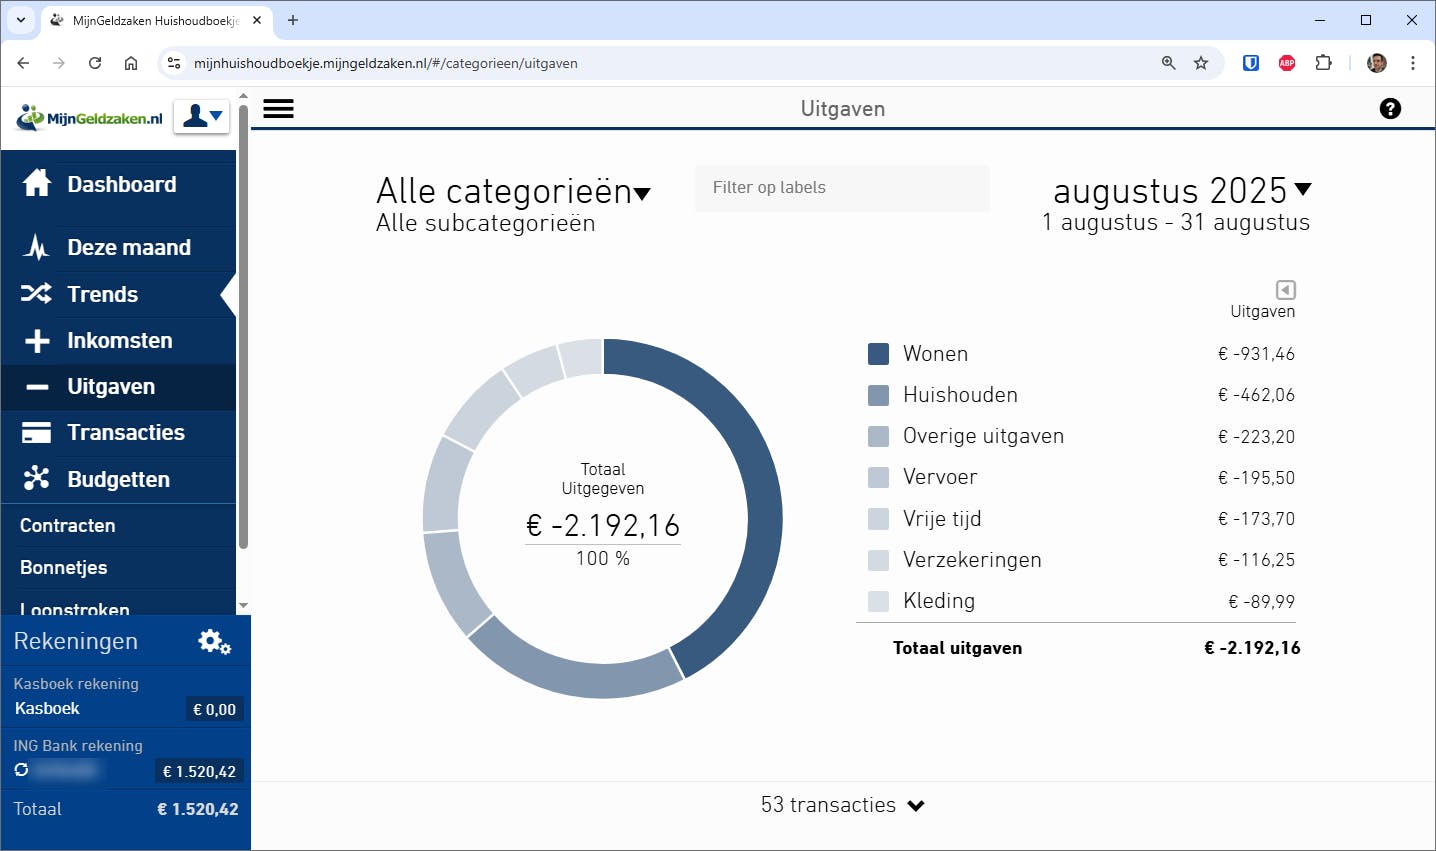
Task: Select the Huishouden category label
Action: 960,395
